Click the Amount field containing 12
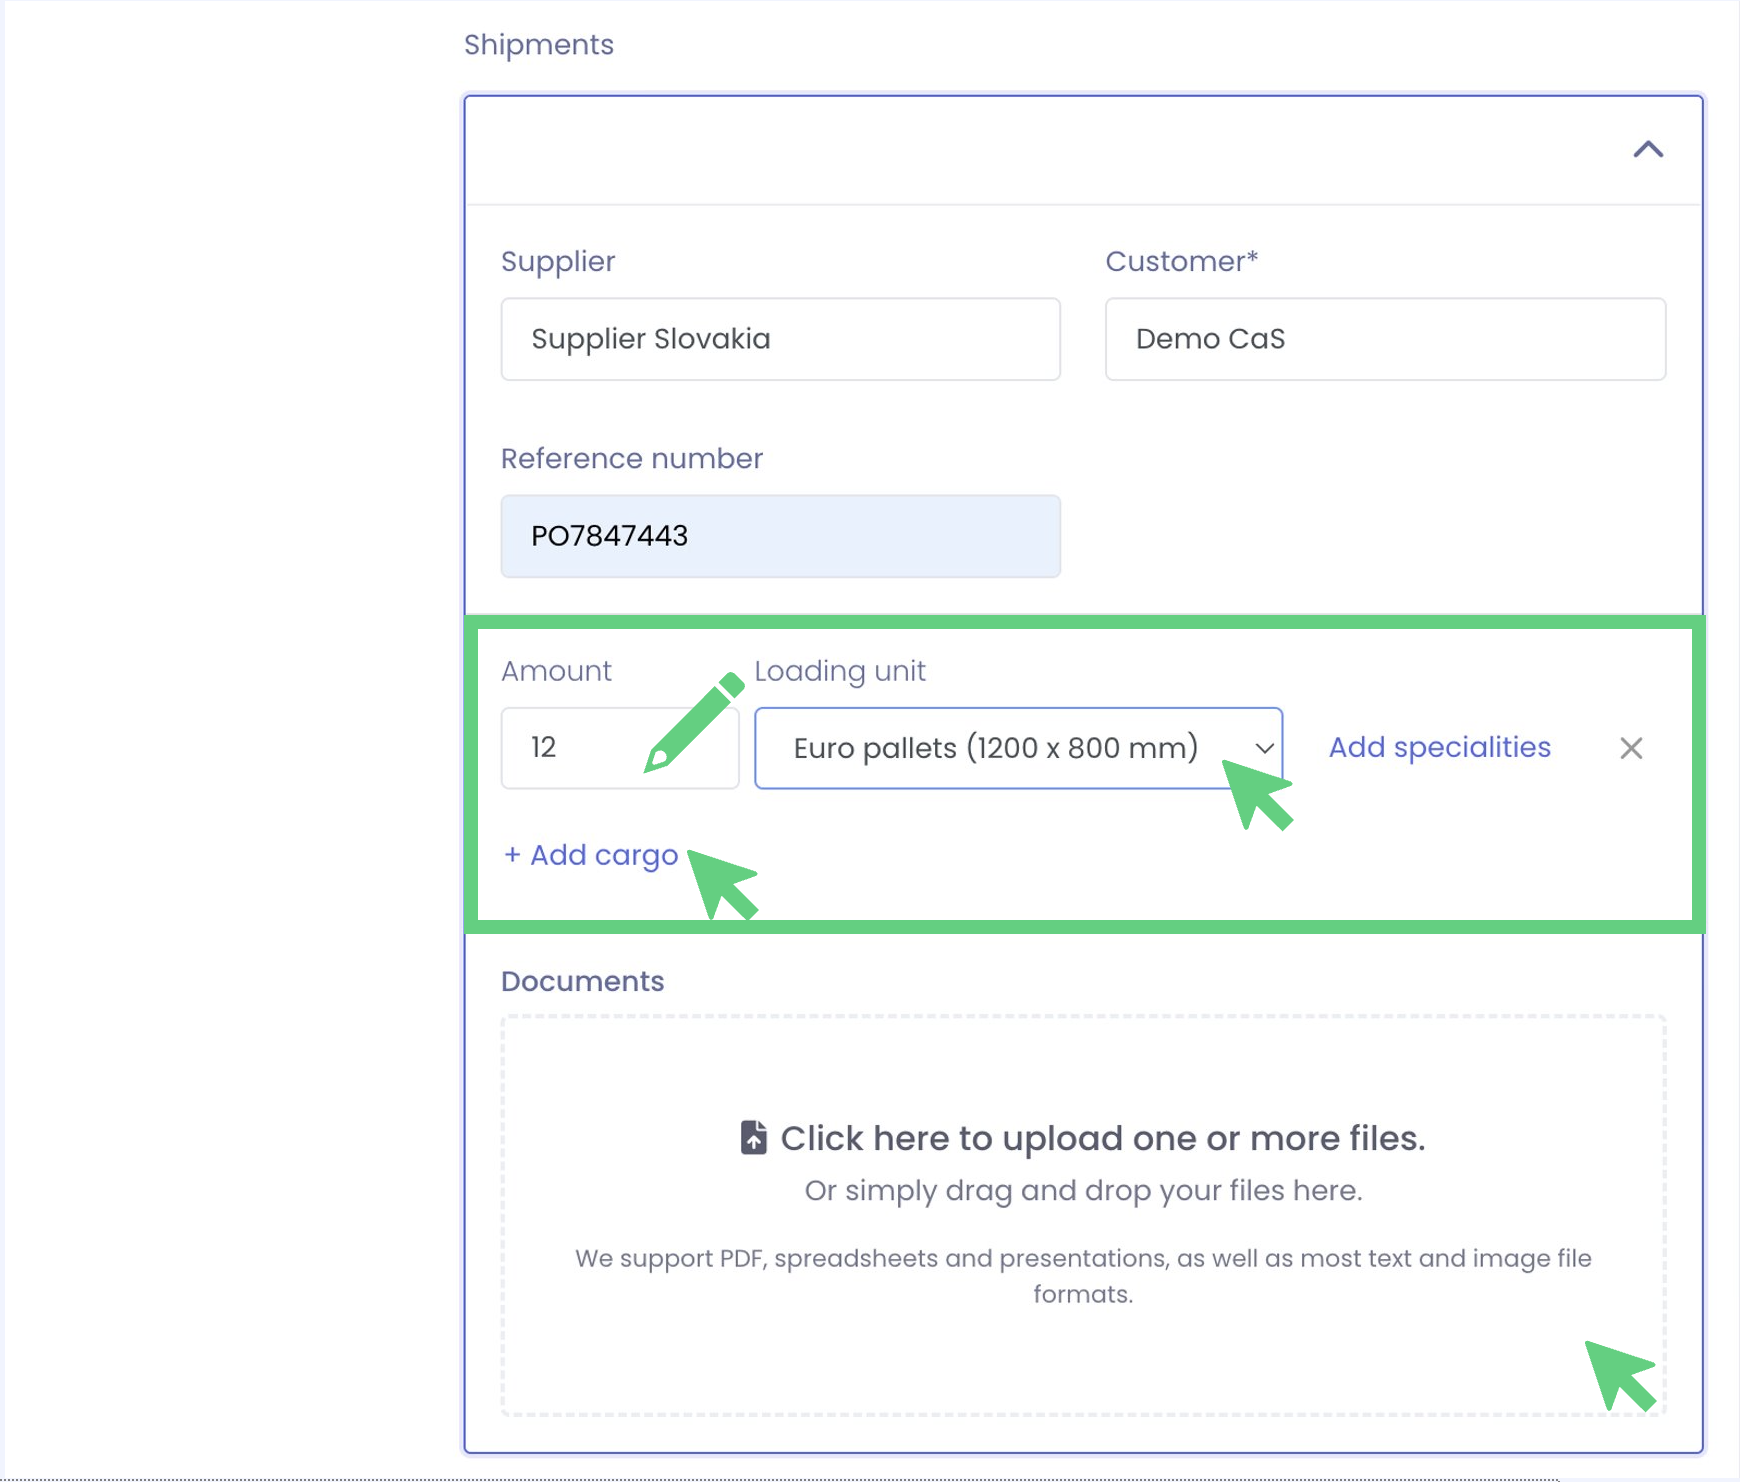The width and height of the screenshot is (1740, 1482). [x=580, y=748]
